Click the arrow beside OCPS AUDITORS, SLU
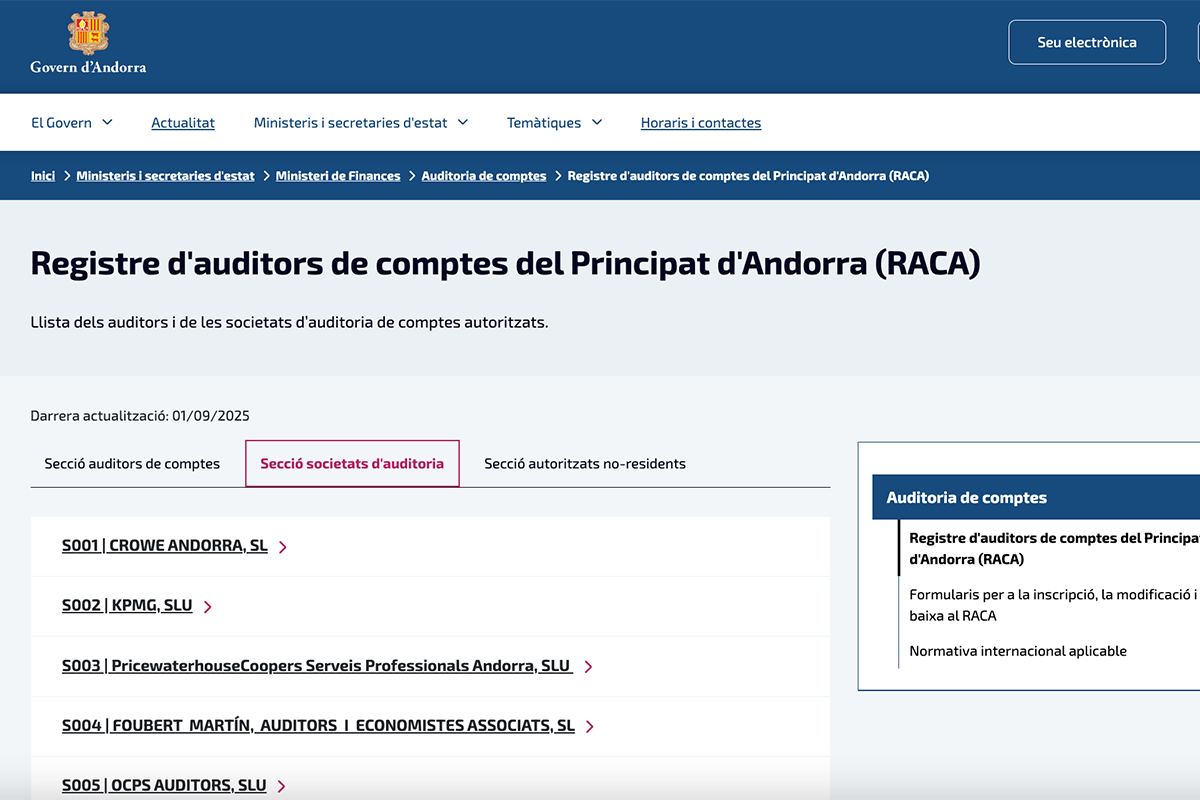Viewport: 1200px width, 800px height. pyautogui.click(x=283, y=785)
